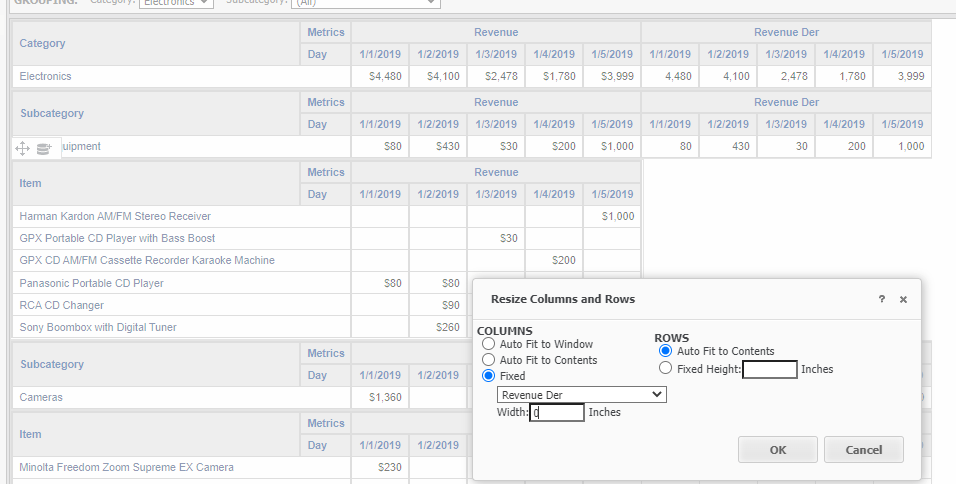
Task: Click Revenue Der cell 4,480
Action: point(669,76)
